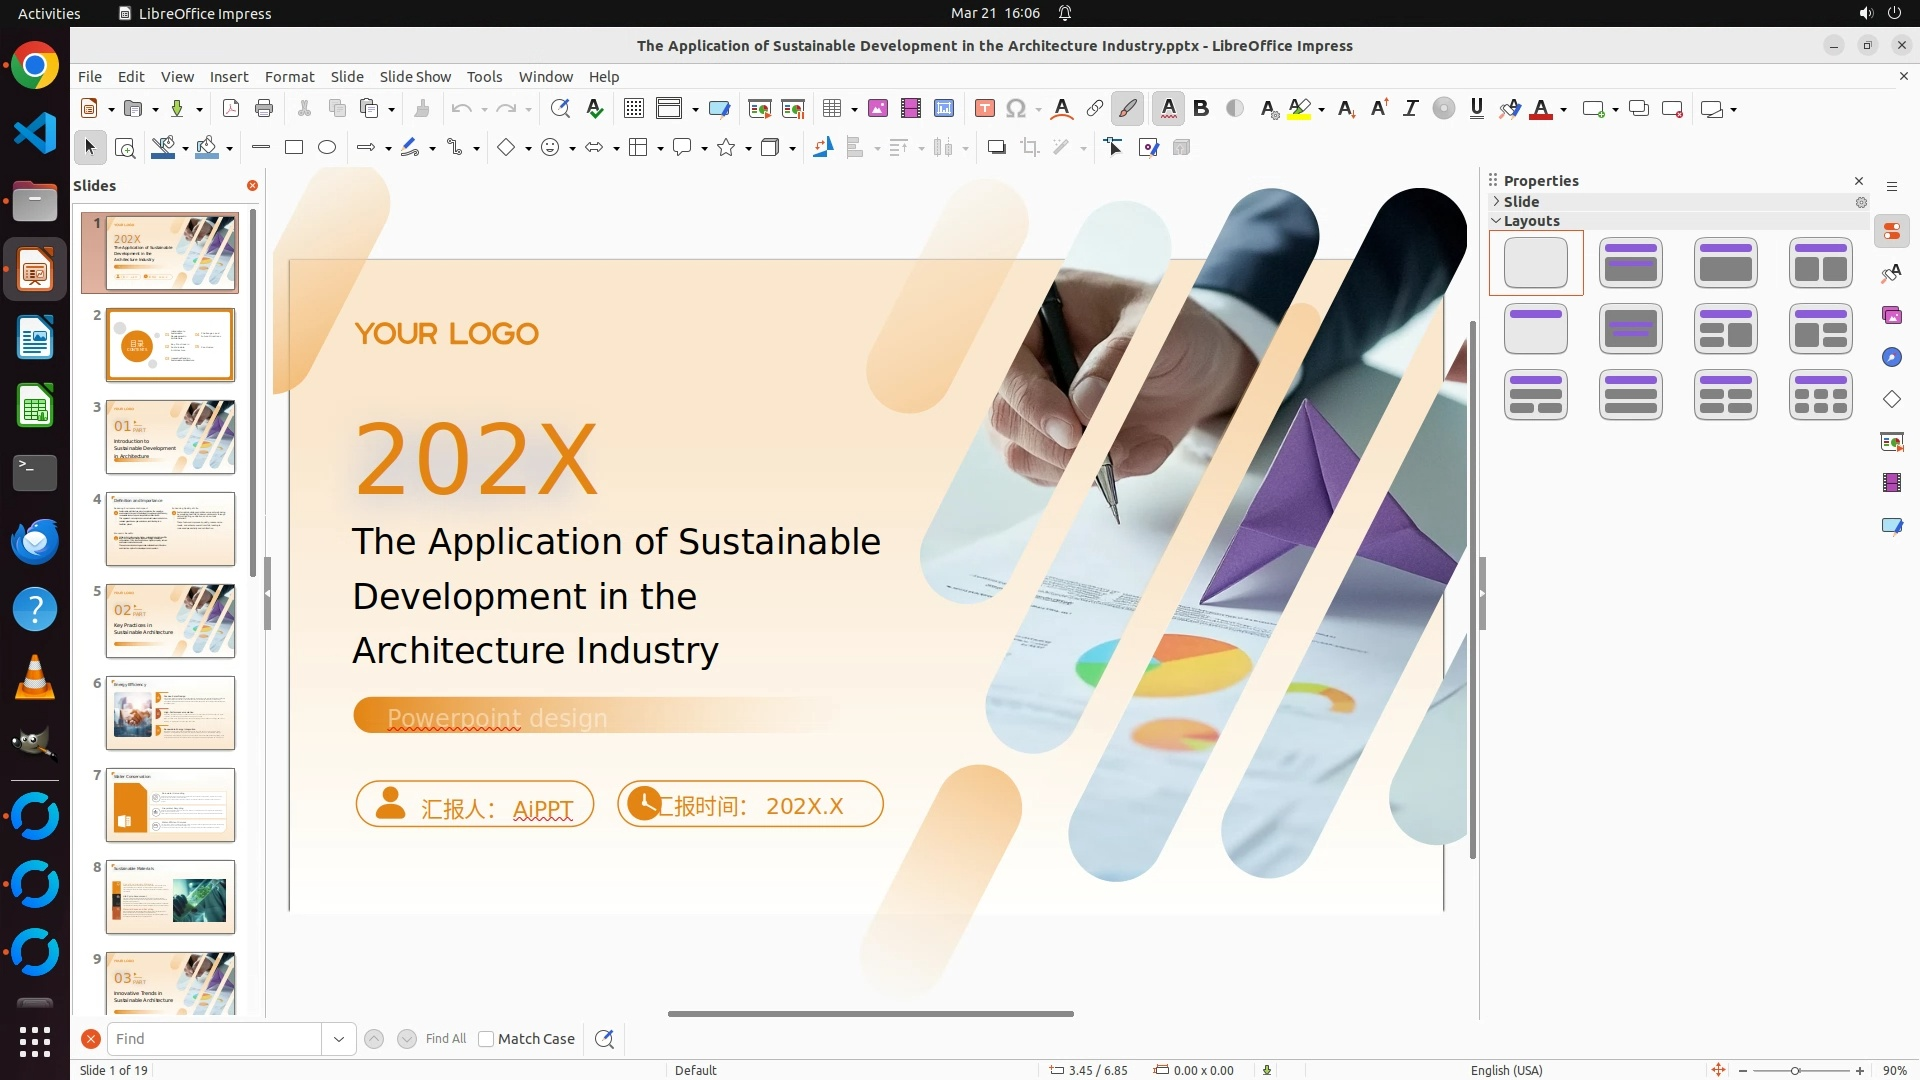Toggle Bold text formatting
The image size is (1920, 1080).
tap(1201, 109)
